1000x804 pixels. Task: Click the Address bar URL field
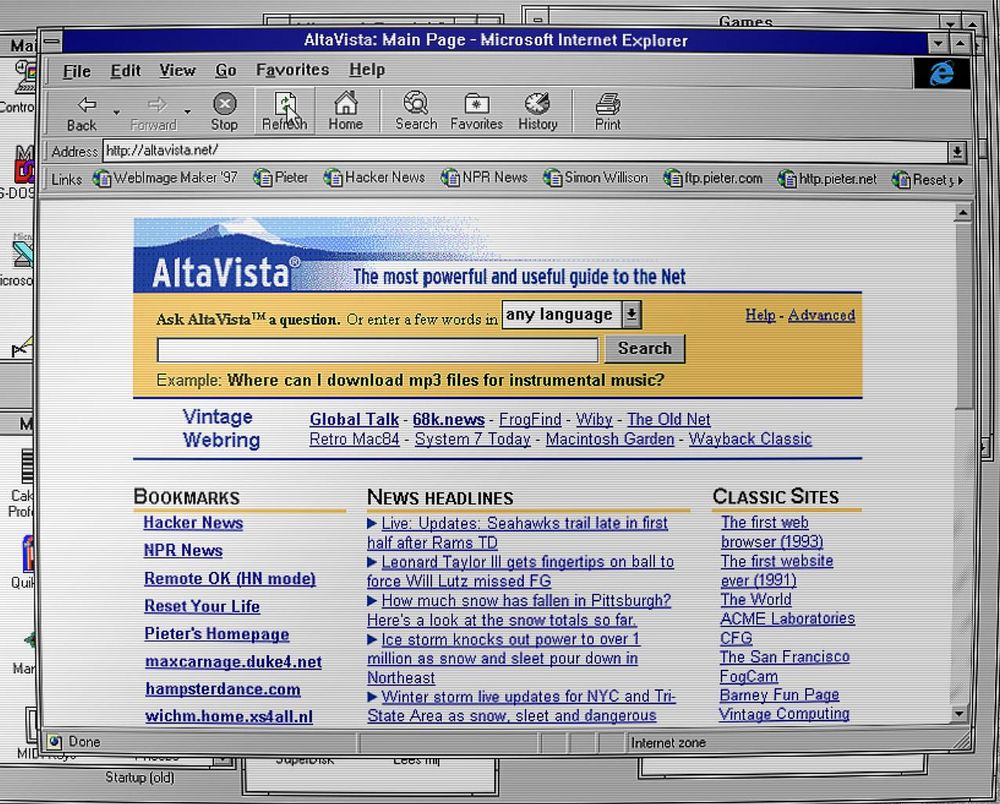pos(526,151)
